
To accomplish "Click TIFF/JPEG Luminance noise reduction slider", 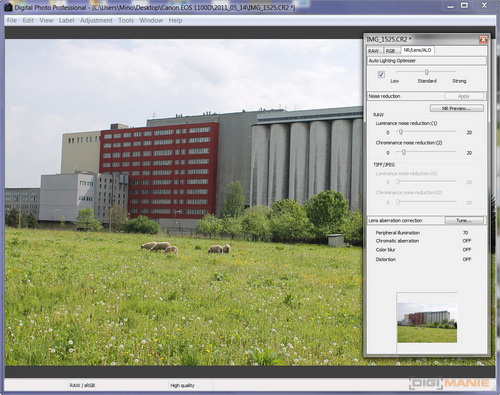I will pyautogui.click(x=398, y=181).
